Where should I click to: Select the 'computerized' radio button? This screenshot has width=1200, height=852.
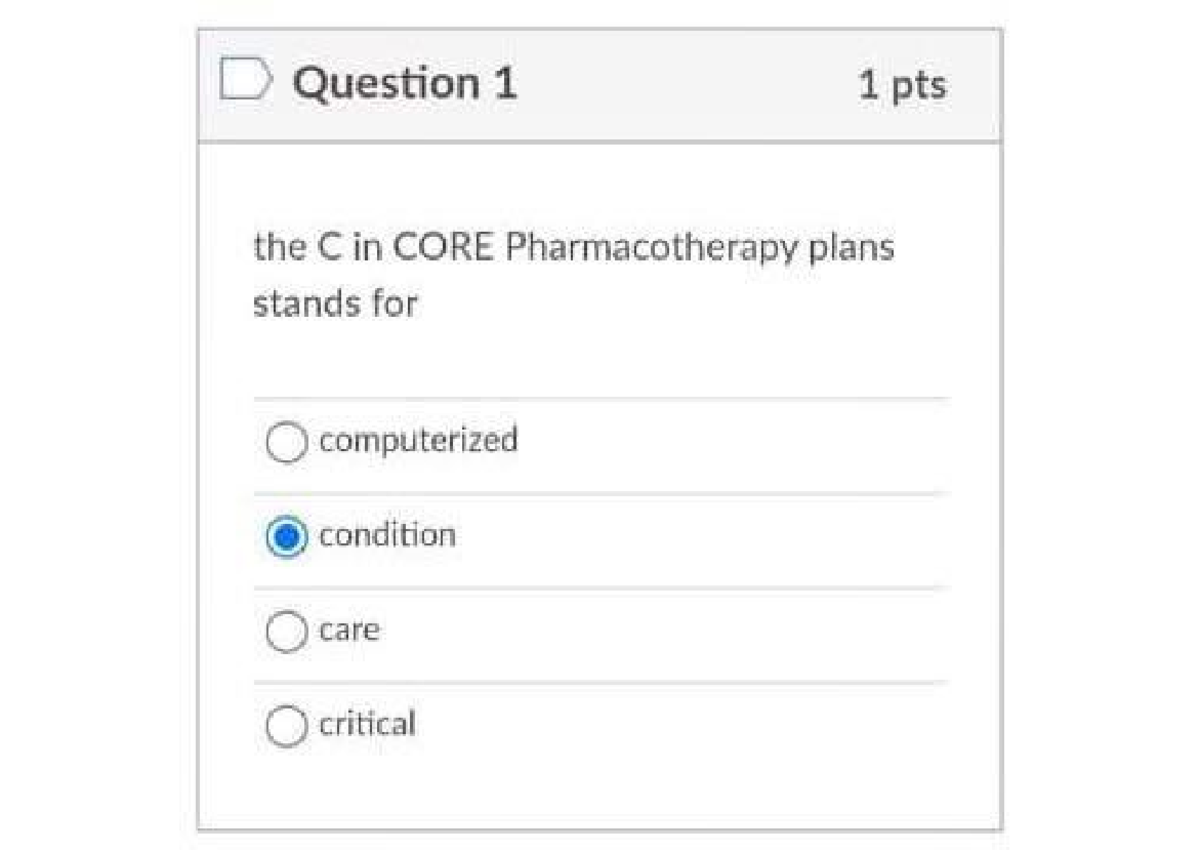click(286, 442)
